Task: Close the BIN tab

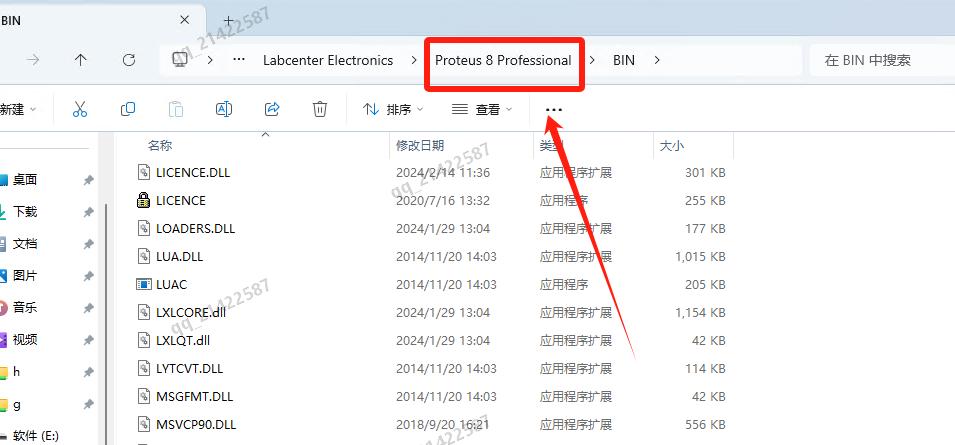Action: coord(185,19)
